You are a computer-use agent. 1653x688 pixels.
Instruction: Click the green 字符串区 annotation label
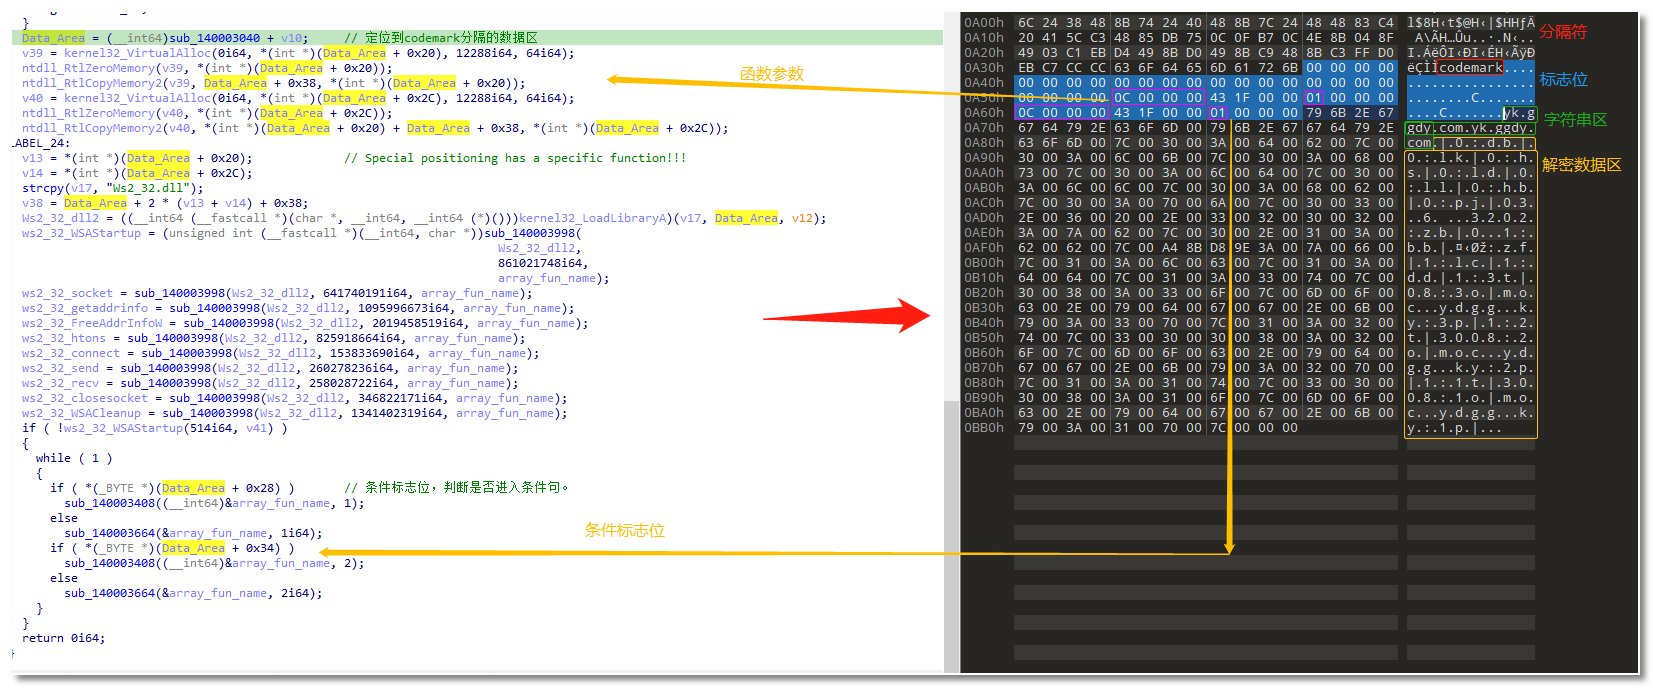[x=1575, y=120]
